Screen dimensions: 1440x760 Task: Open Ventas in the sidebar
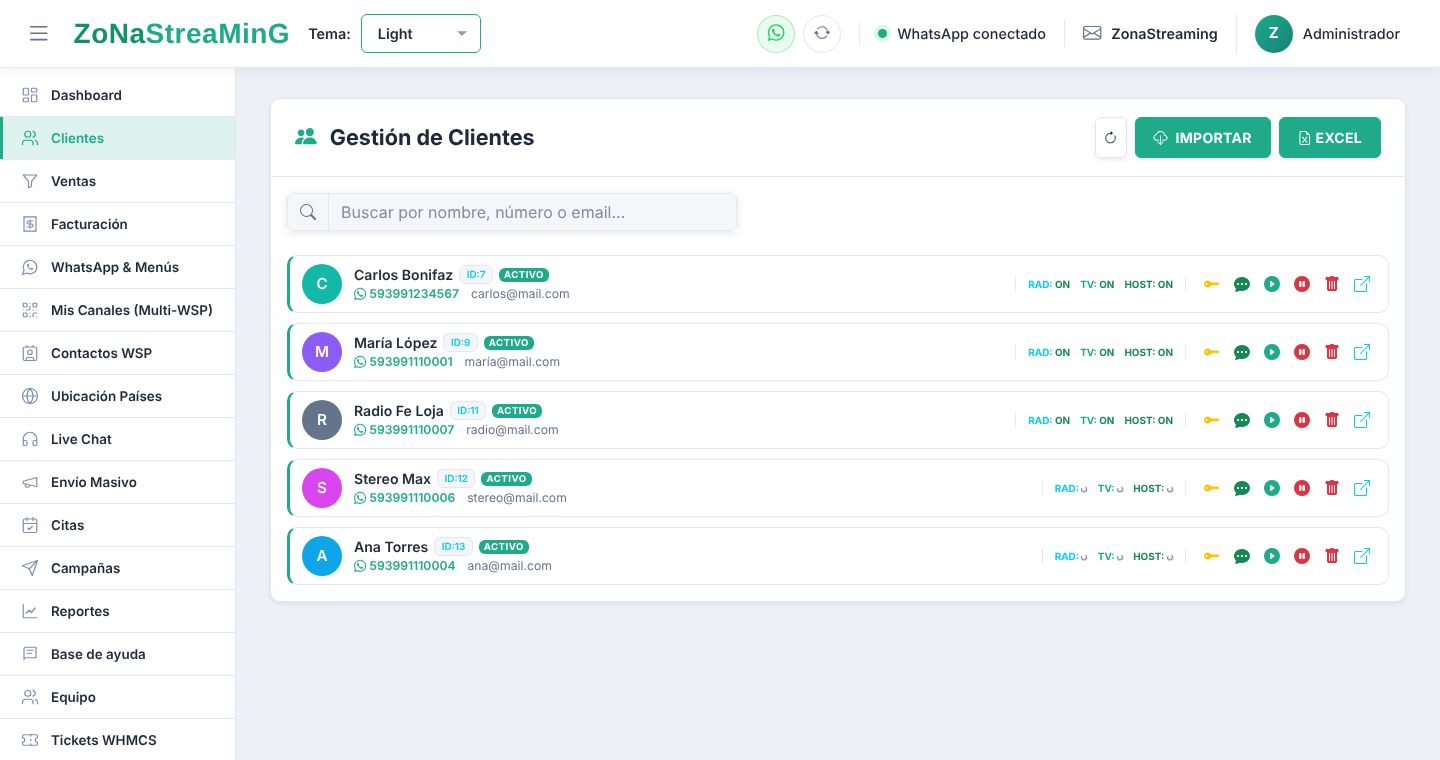[118, 181]
